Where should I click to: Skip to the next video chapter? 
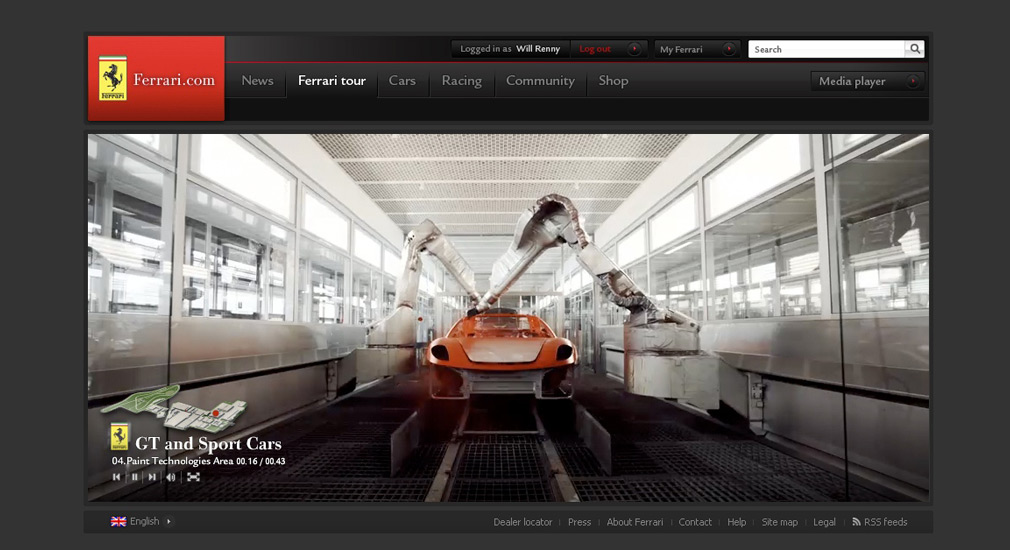[x=152, y=477]
